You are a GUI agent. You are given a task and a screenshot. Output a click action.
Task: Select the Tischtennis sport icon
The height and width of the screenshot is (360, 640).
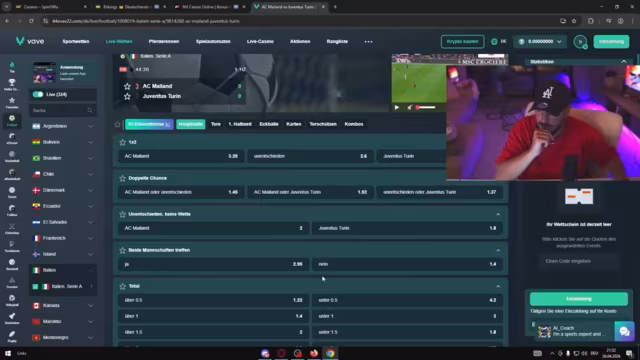12,244
